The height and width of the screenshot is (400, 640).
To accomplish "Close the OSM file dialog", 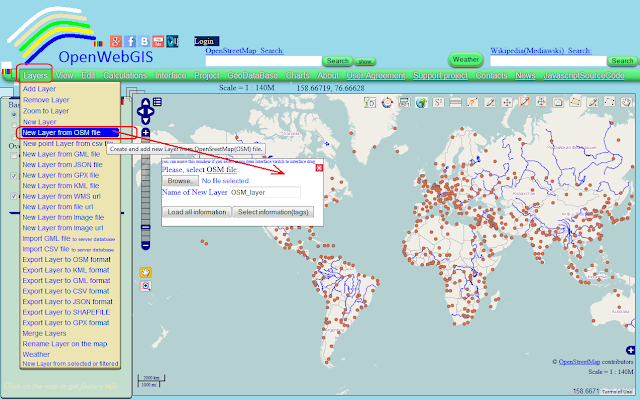I will (x=319, y=168).
